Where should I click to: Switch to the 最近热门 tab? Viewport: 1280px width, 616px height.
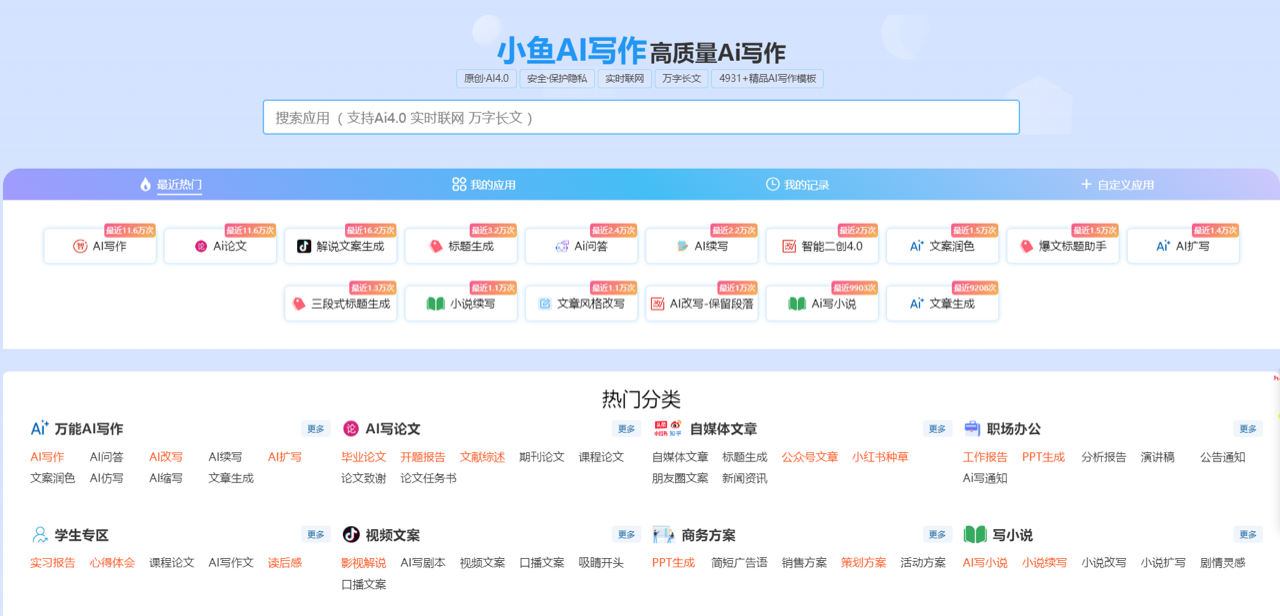click(172, 185)
